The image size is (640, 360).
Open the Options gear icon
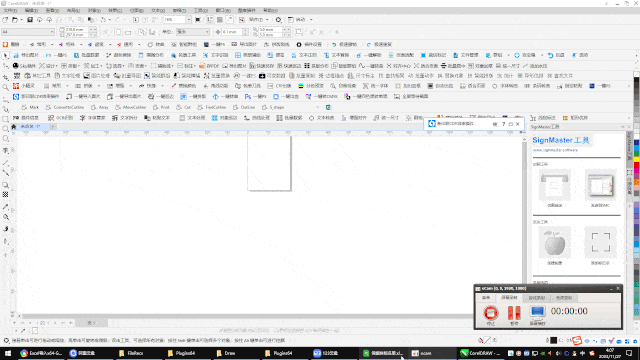[278, 20]
